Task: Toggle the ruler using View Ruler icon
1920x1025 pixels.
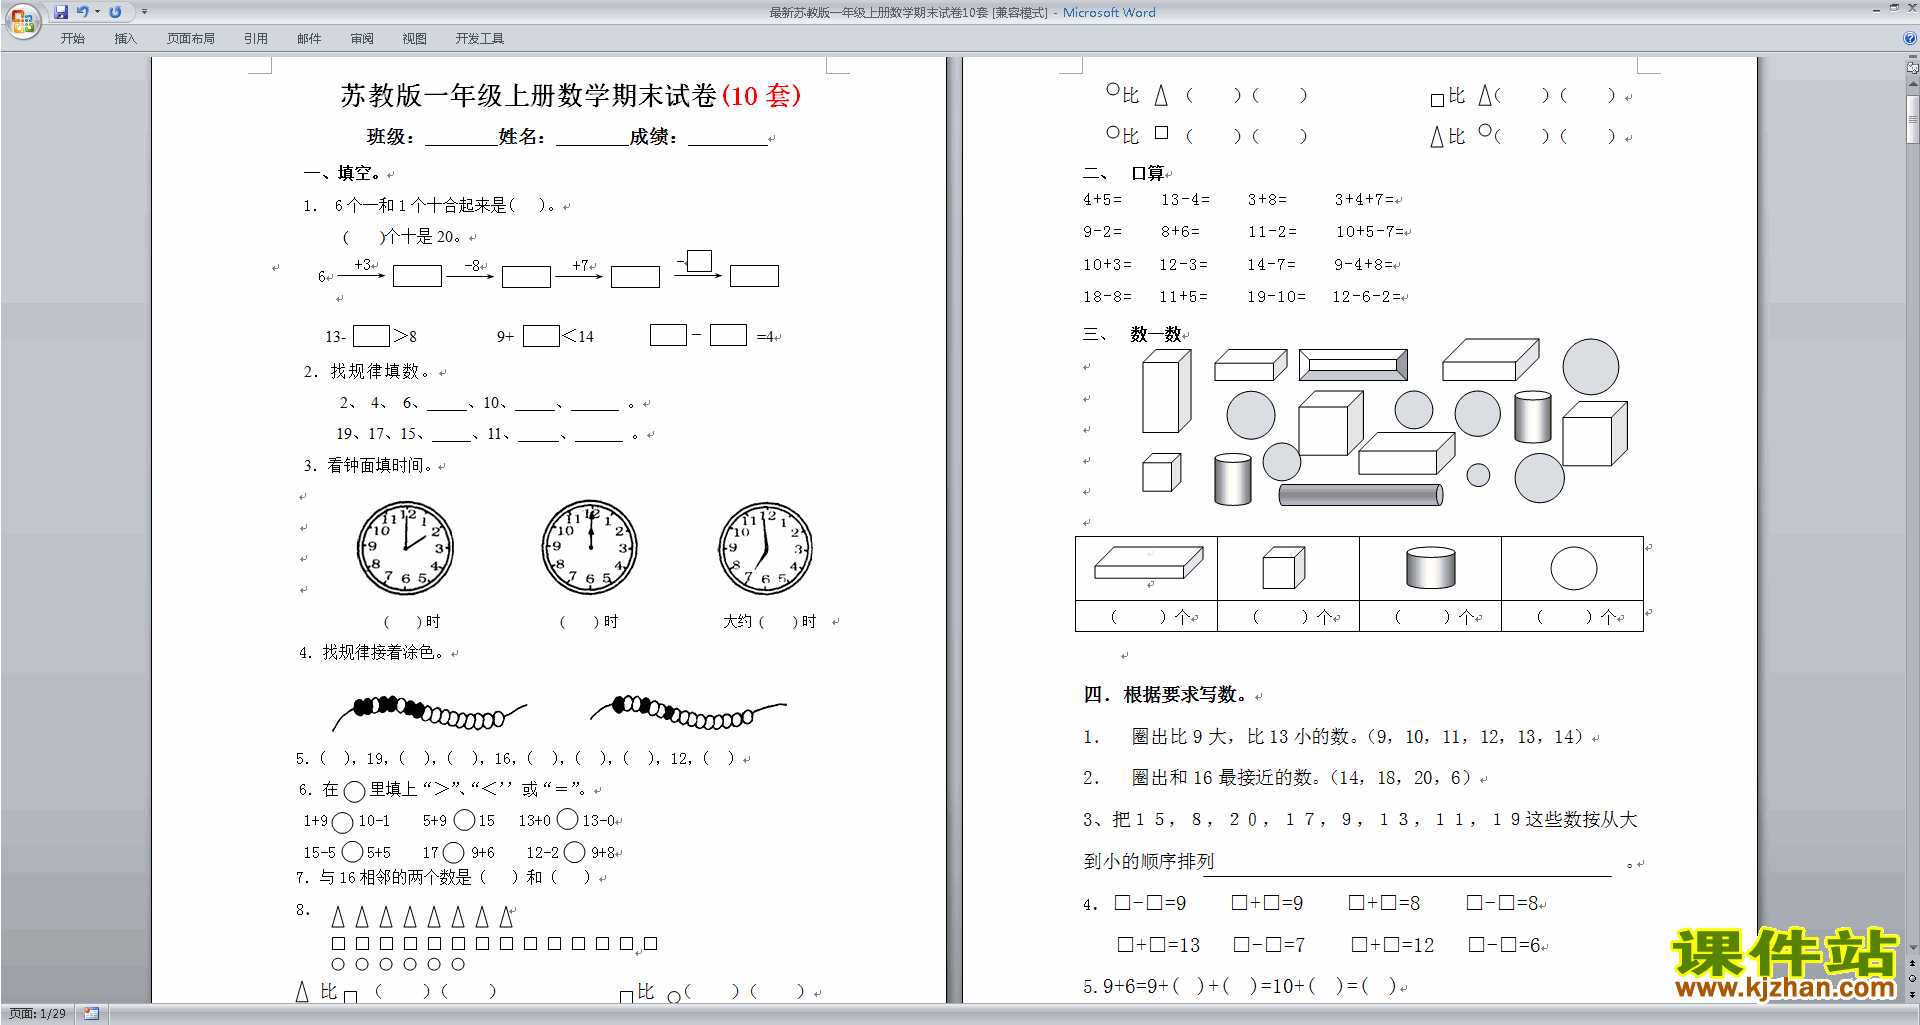Action: click(1913, 67)
